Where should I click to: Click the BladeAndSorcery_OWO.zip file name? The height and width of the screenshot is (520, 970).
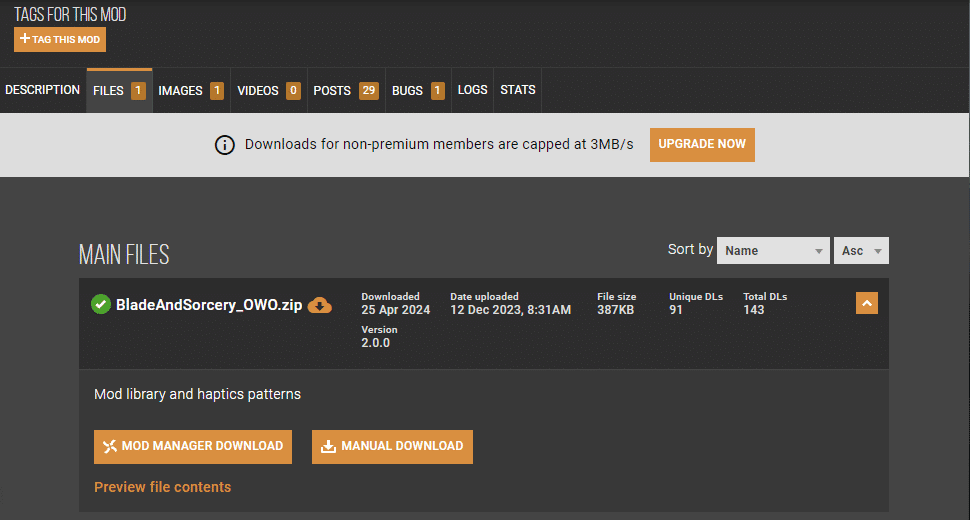(209, 305)
